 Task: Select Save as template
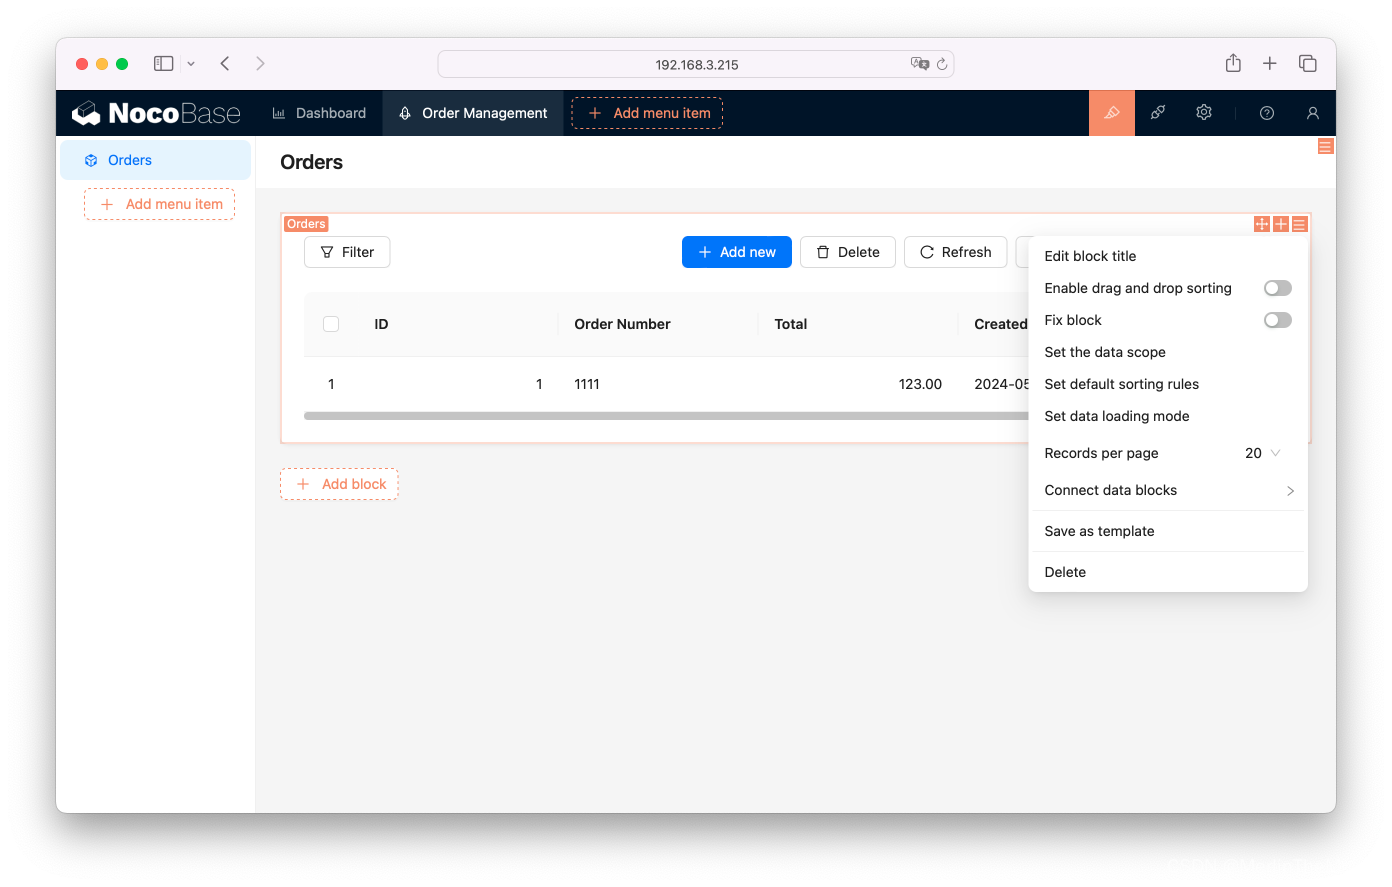1168,531
